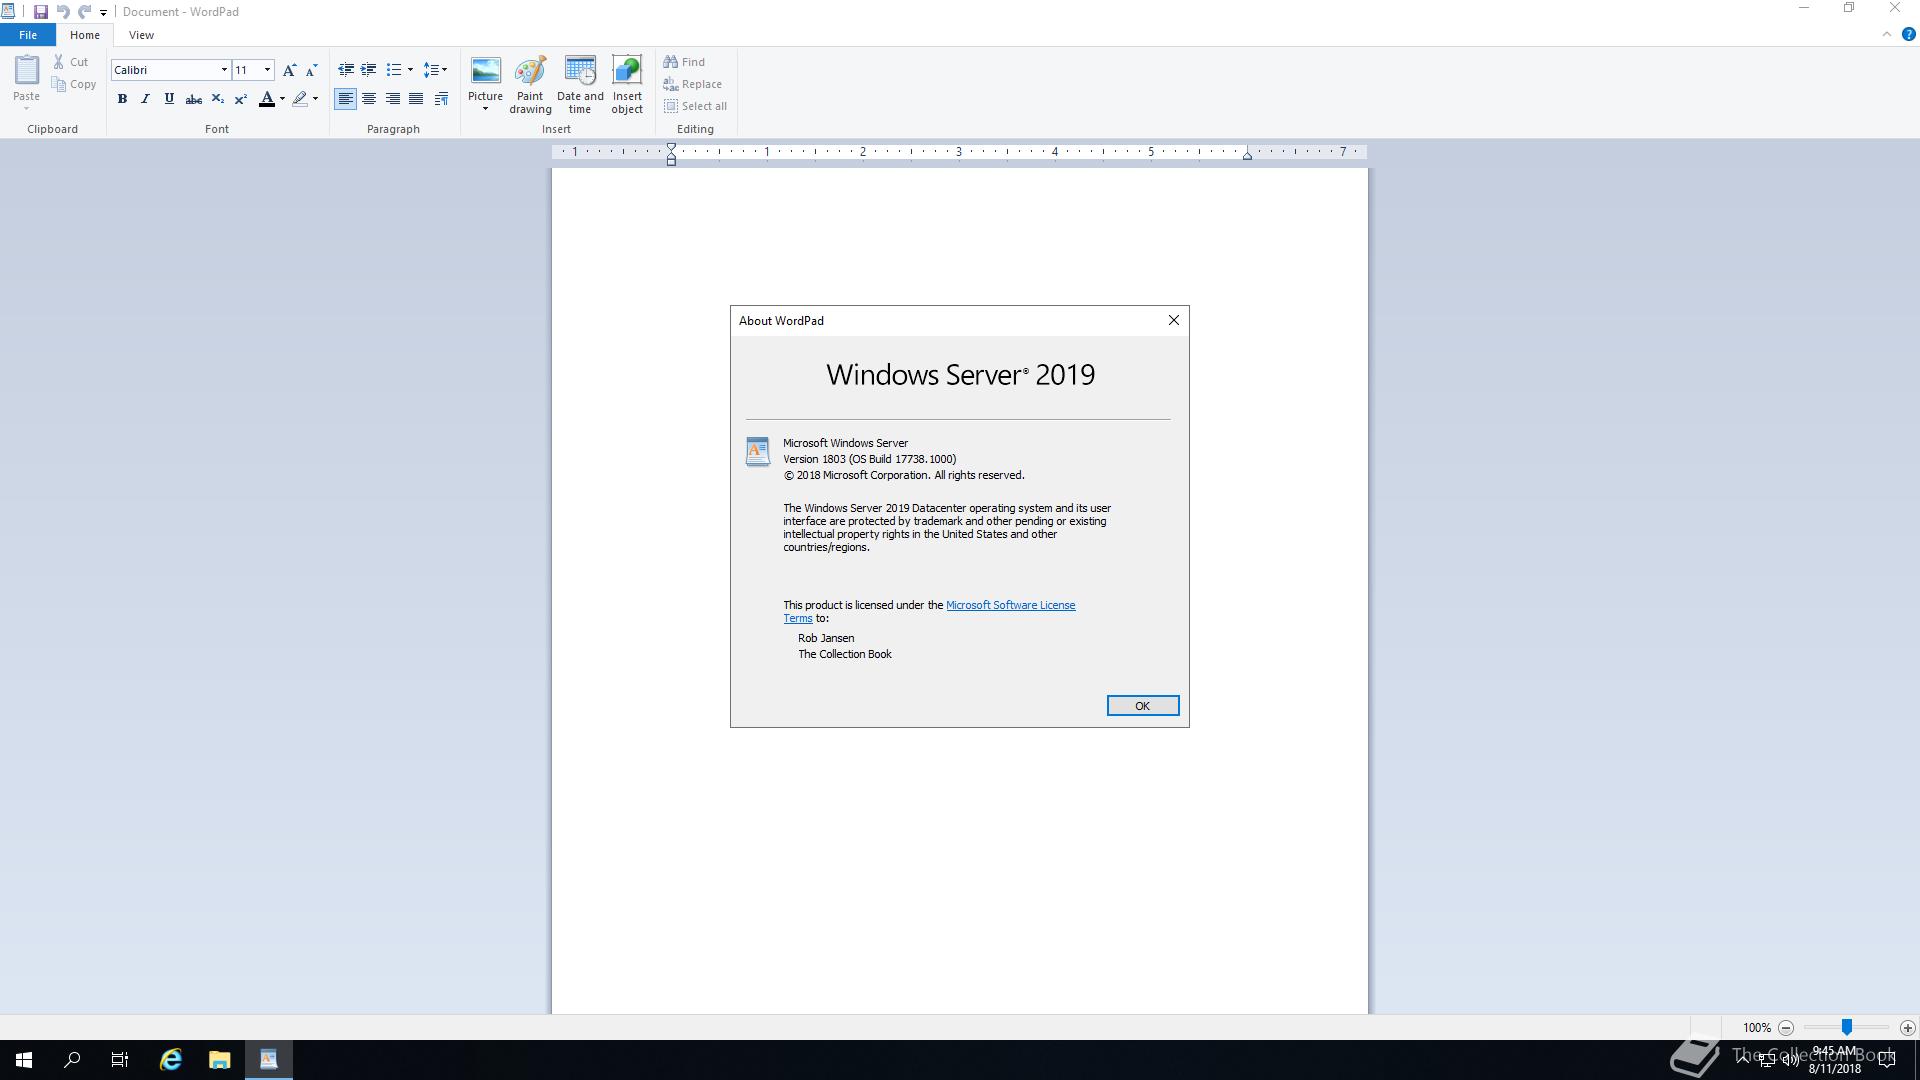1920x1080 pixels.
Task: Open the text color palette arrow
Action: pyautogui.click(x=282, y=99)
